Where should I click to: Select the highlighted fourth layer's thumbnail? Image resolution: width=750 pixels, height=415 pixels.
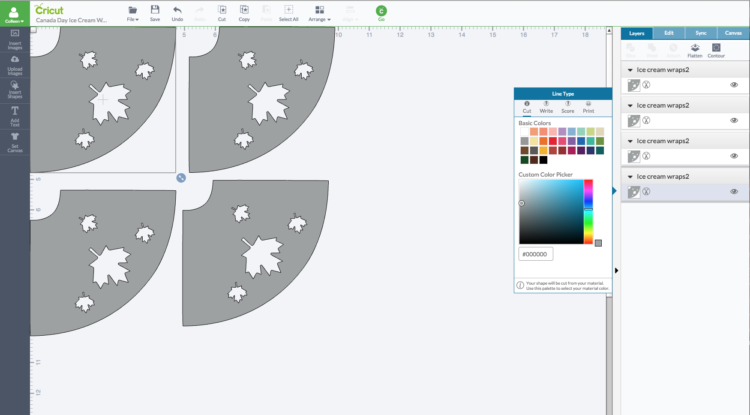pos(633,191)
